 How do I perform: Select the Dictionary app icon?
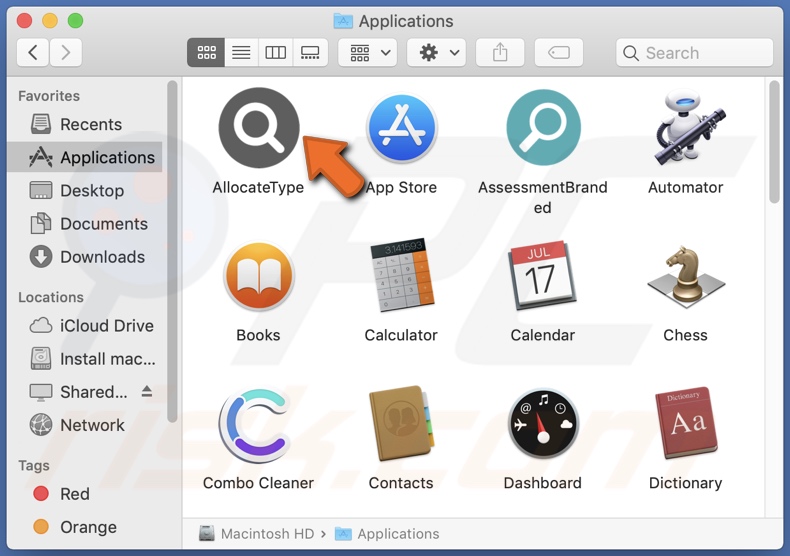pyautogui.click(x=686, y=423)
